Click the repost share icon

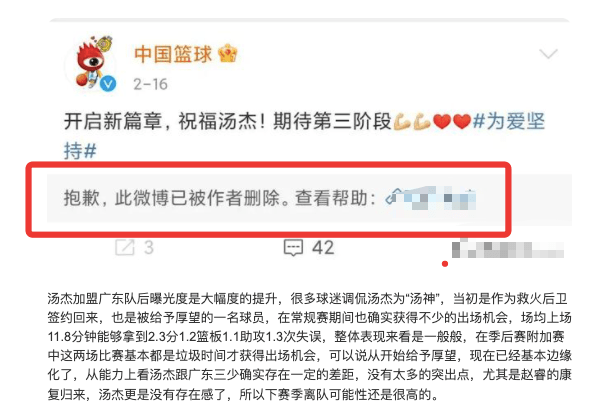(x=125, y=248)
